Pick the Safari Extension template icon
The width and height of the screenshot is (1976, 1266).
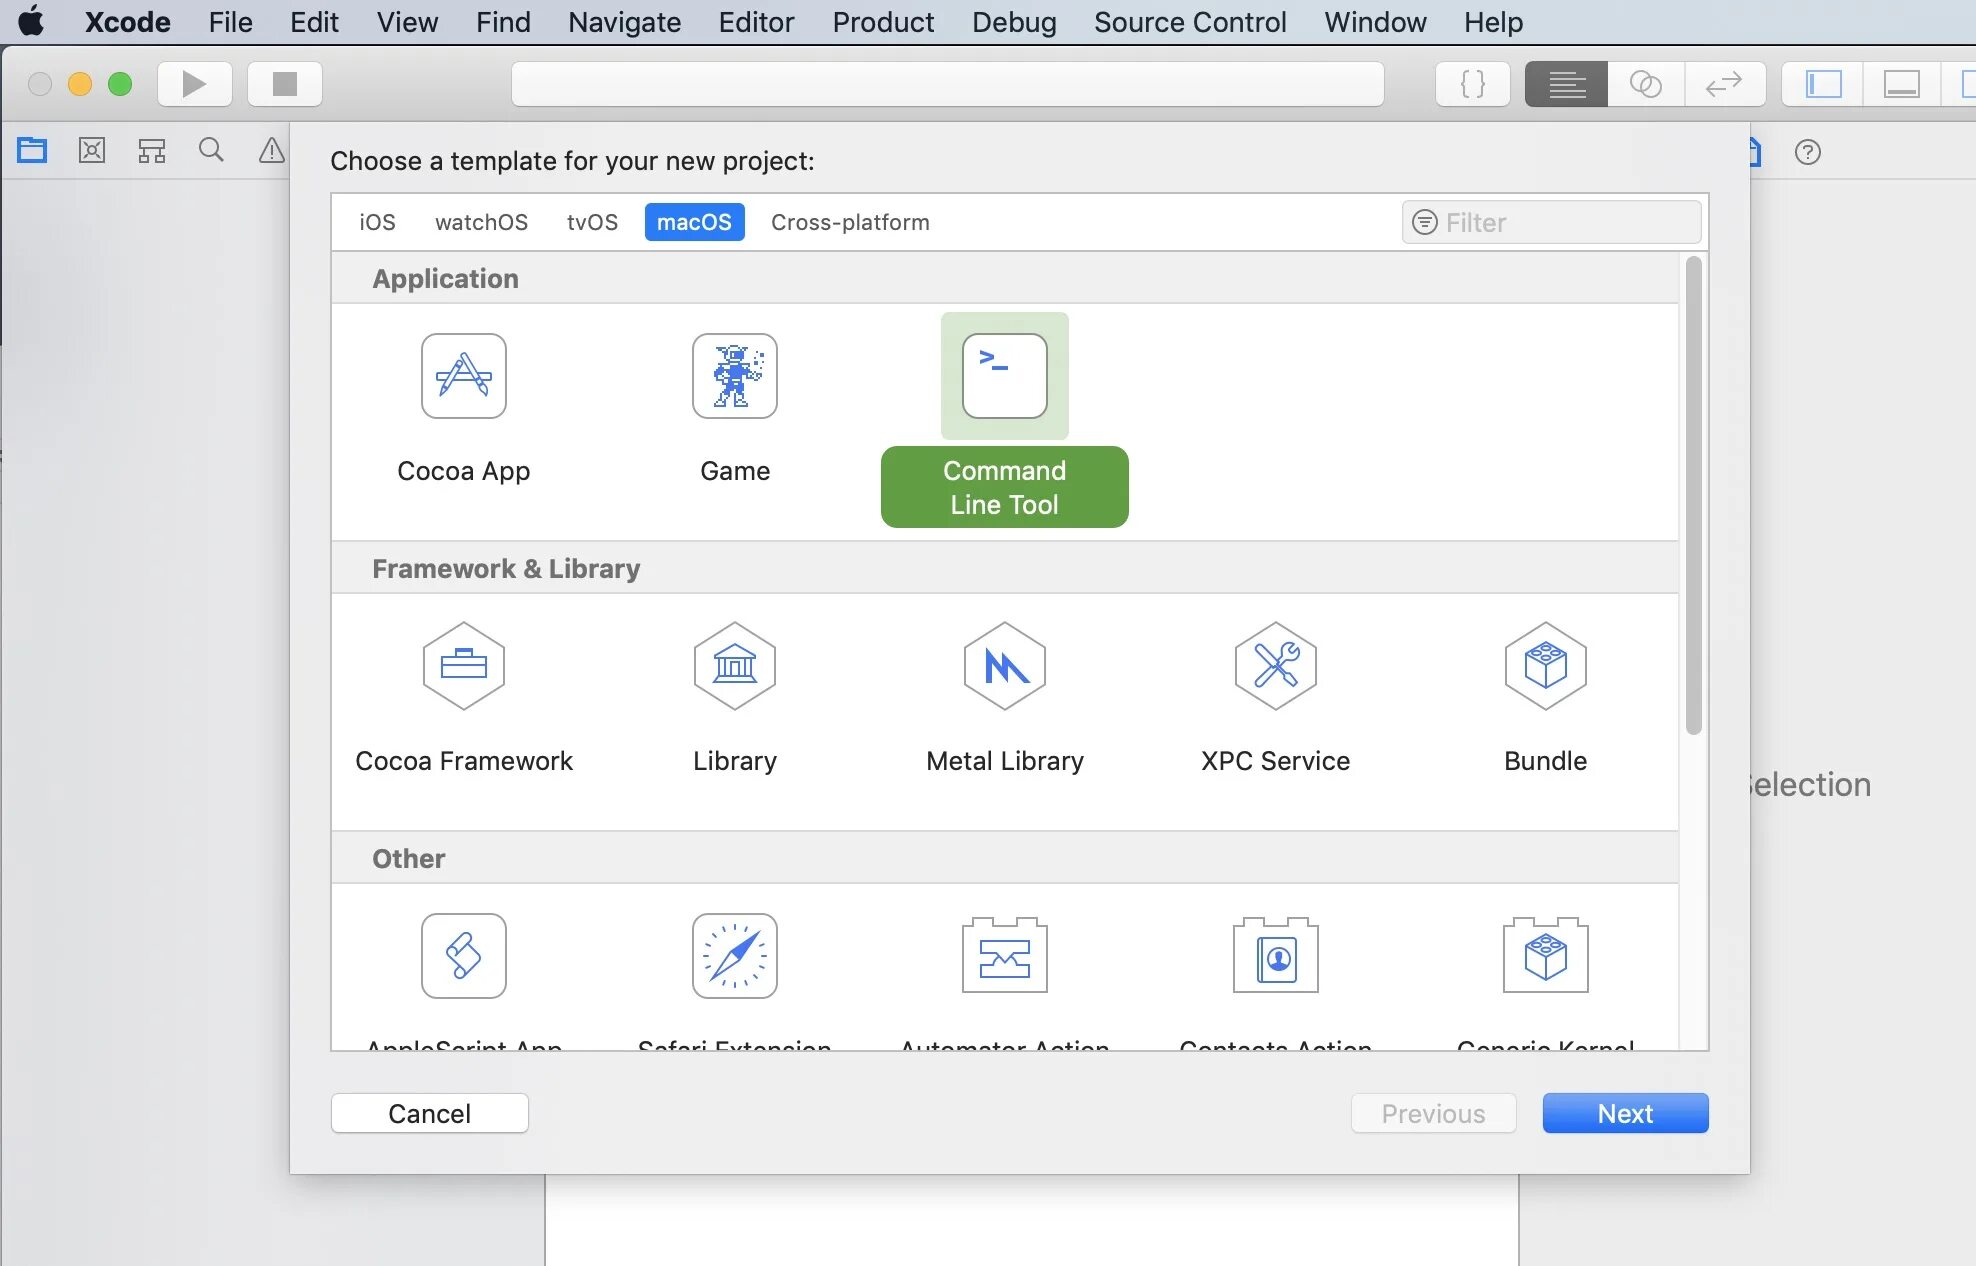pyautogui.click(x=734, y=956)
